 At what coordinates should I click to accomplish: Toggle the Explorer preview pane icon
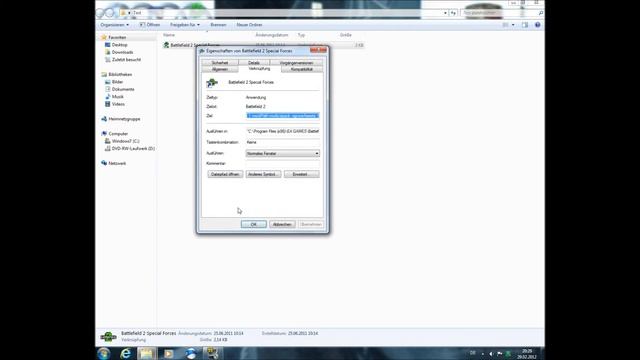pyautogui.click(x=525, y=25)
